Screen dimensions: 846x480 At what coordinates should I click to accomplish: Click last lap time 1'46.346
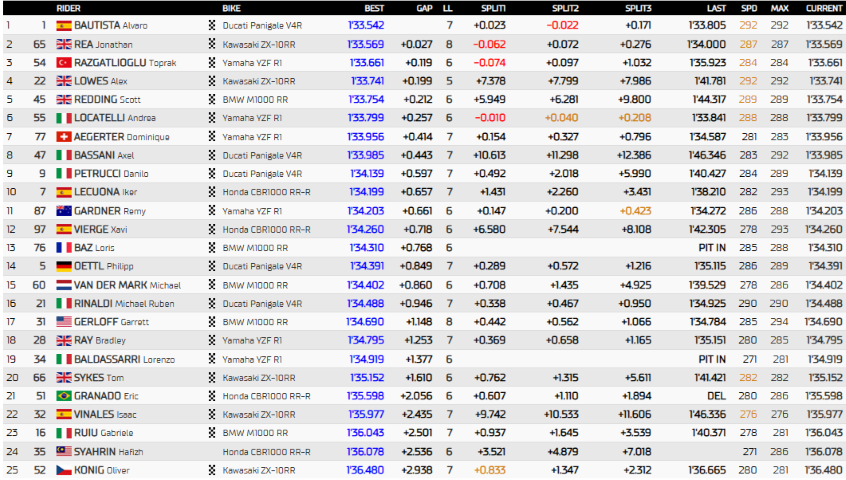click(707, 155)
